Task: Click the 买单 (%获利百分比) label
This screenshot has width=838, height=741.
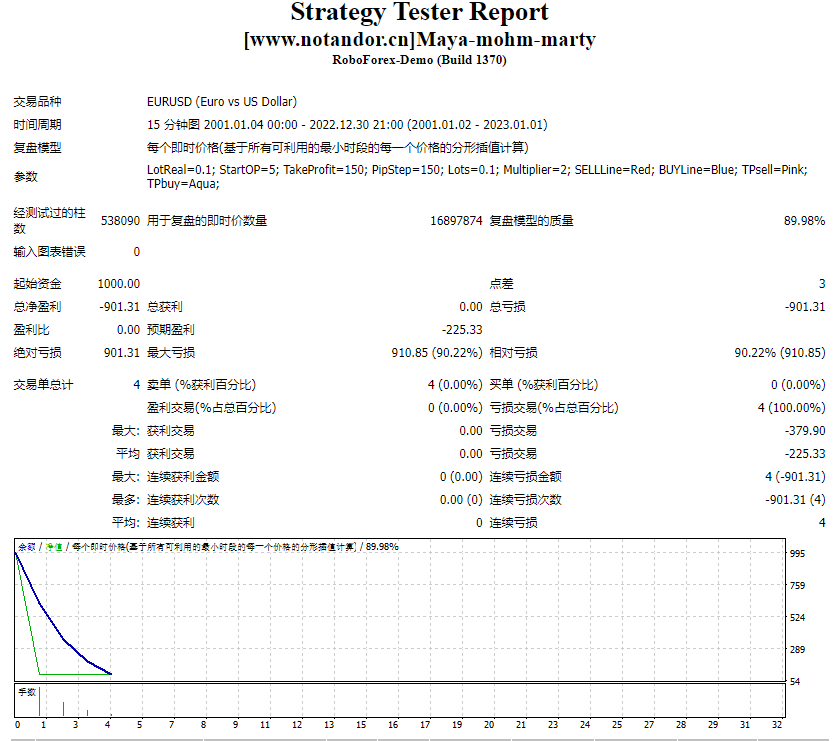Action: point(544,385)
